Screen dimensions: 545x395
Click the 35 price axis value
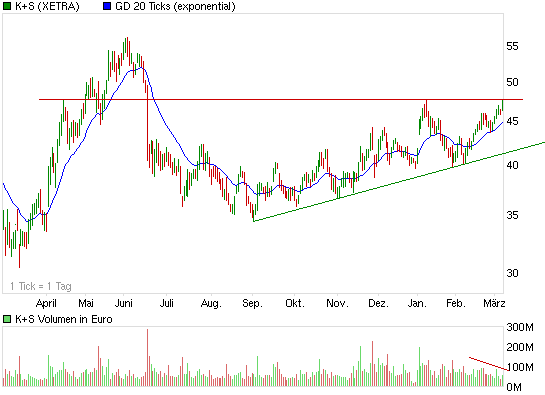pyautogui.click(x=512, y=215)
